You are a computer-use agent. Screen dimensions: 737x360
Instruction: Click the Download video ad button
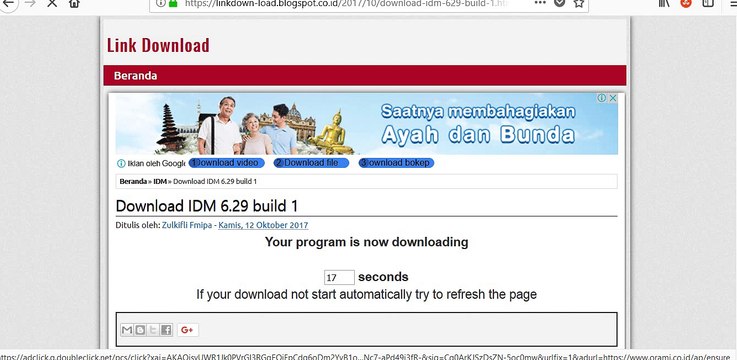click(227, 163)
